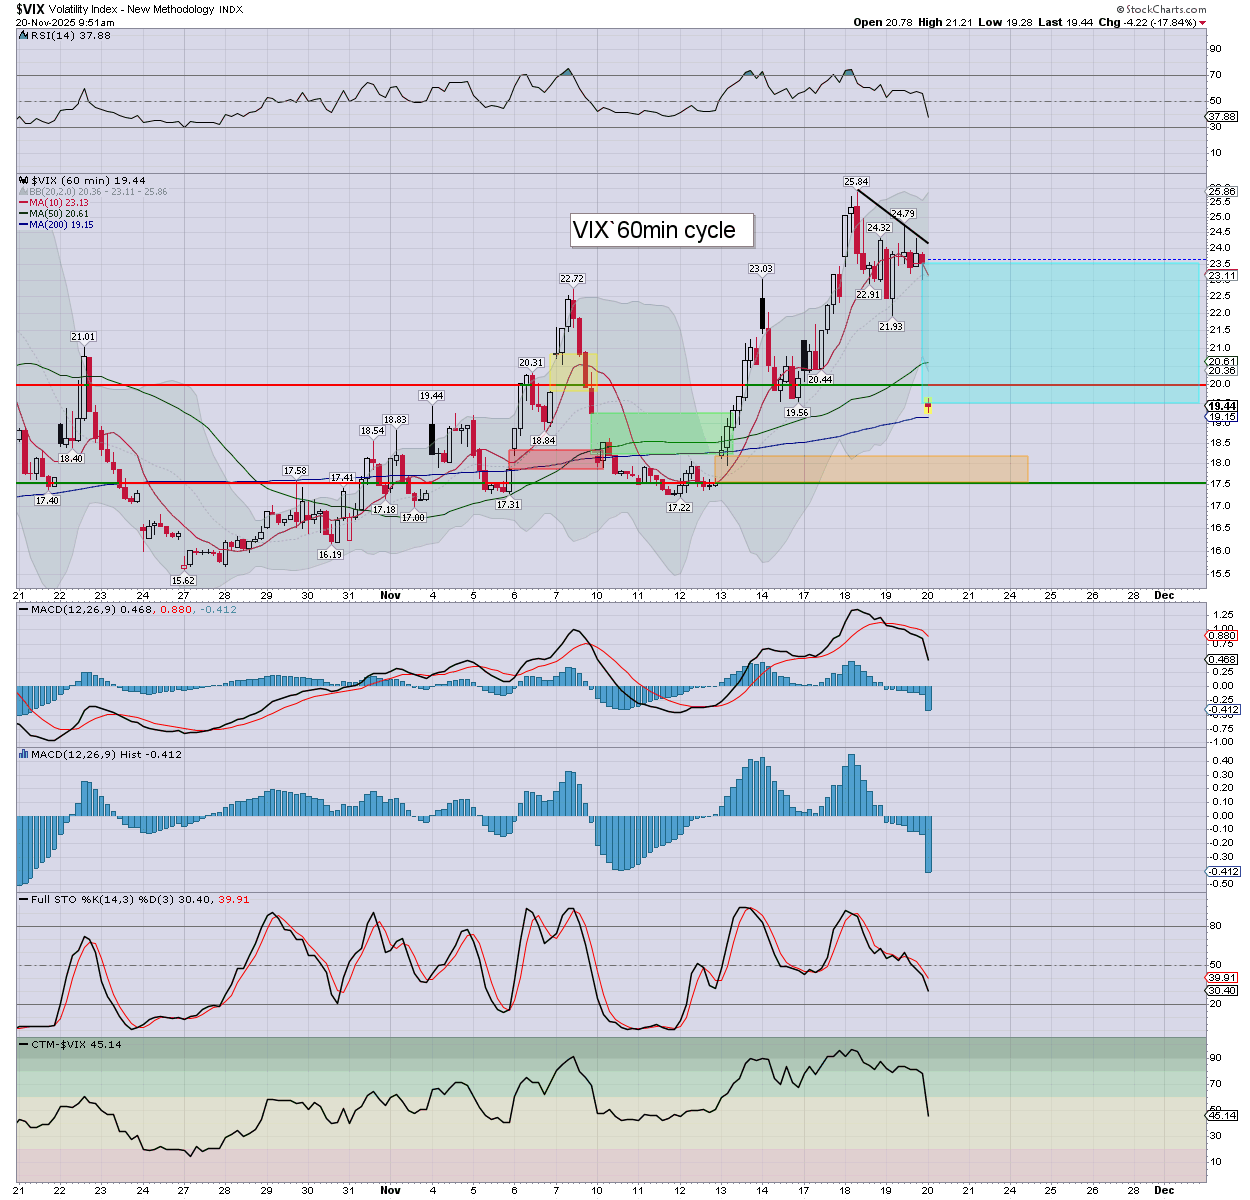Viewport: 1250px width, 1200px height.
Task: Click the green shaded gap rectangle
Action: (x=660, y=427)
